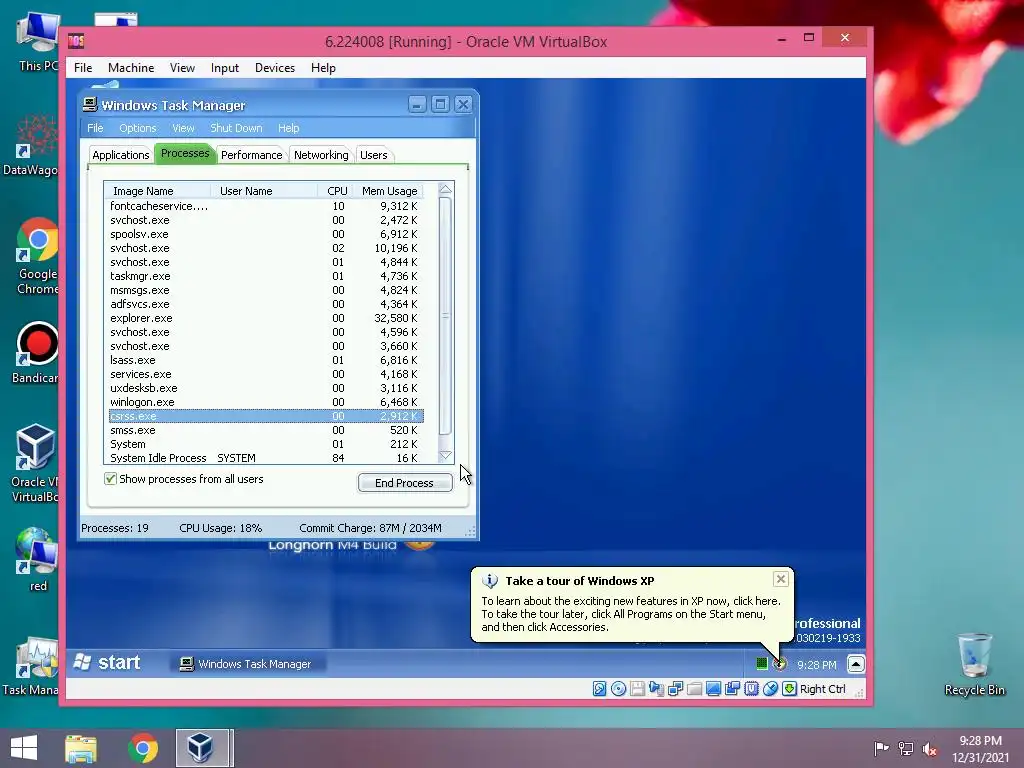Sort processes by User Name column

tap(264, 191)
